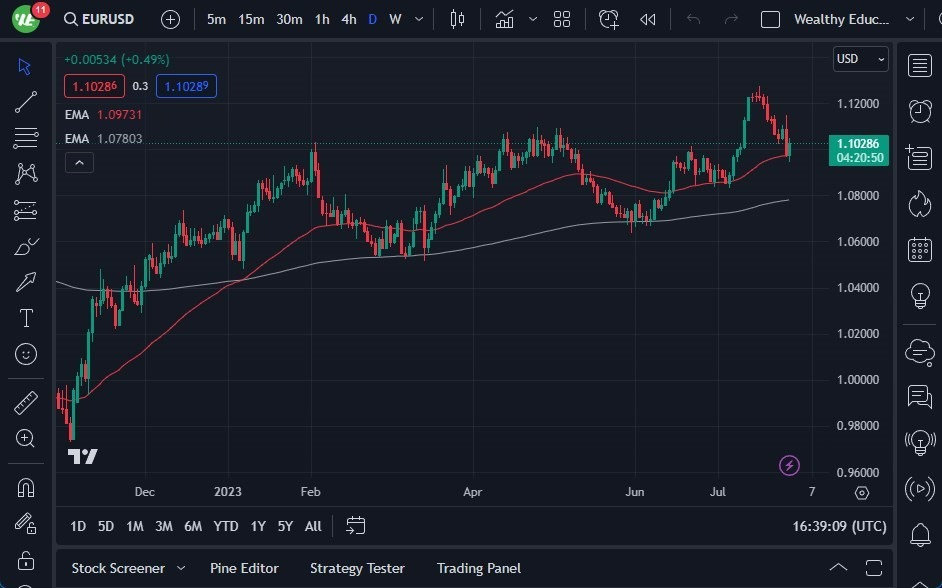Open the economic calendar panel
The height and width of the screenshot is (588, 942).
920,249
